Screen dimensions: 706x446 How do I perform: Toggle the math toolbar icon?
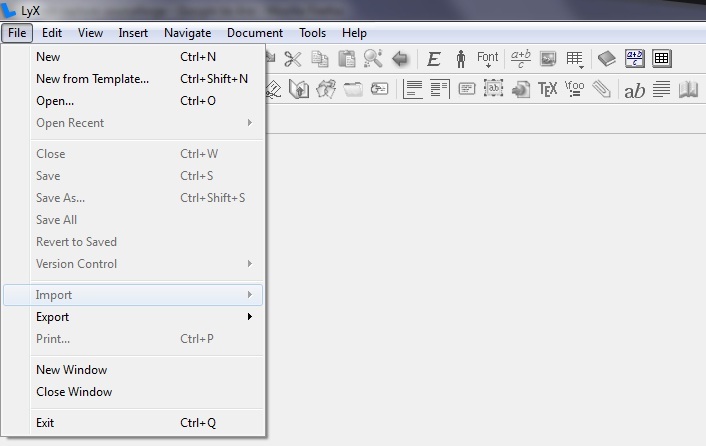pyautogui.click(x=634, y=59)
